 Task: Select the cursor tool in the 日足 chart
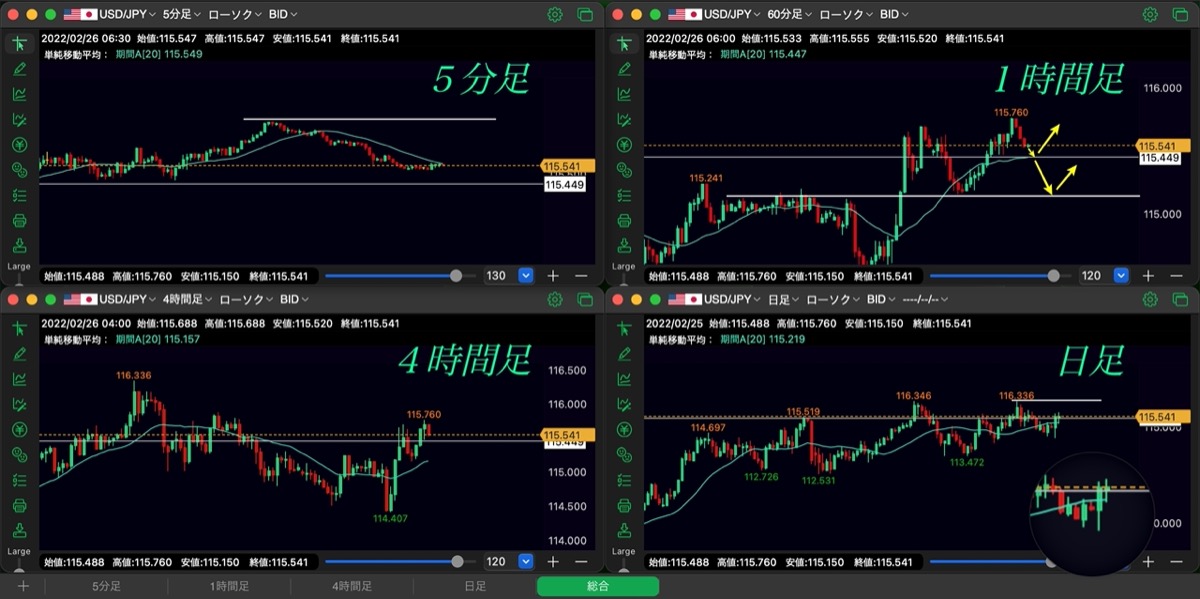(x=624, y=328)
